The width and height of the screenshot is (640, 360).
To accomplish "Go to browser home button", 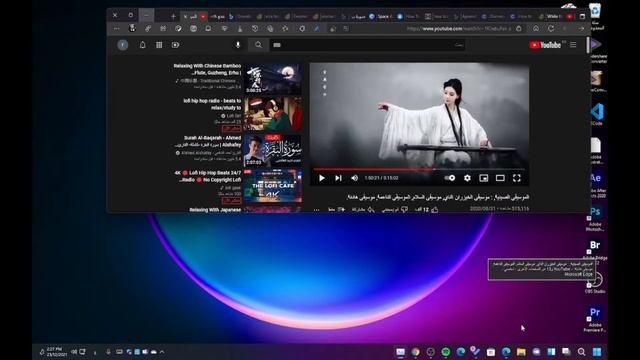I will pyautogui.click(x=536, y=29).
